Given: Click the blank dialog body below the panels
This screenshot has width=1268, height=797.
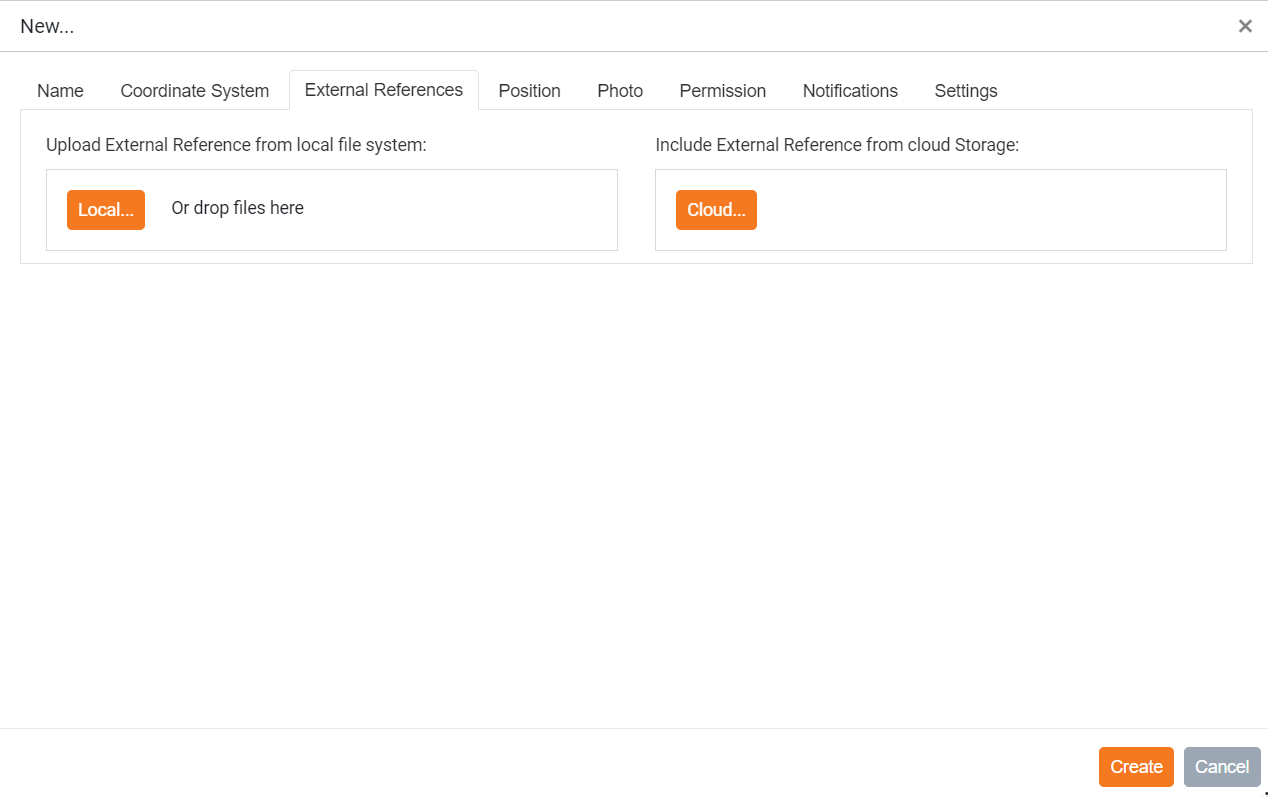Looking at the screenshot, I should [x=634, y=490].
